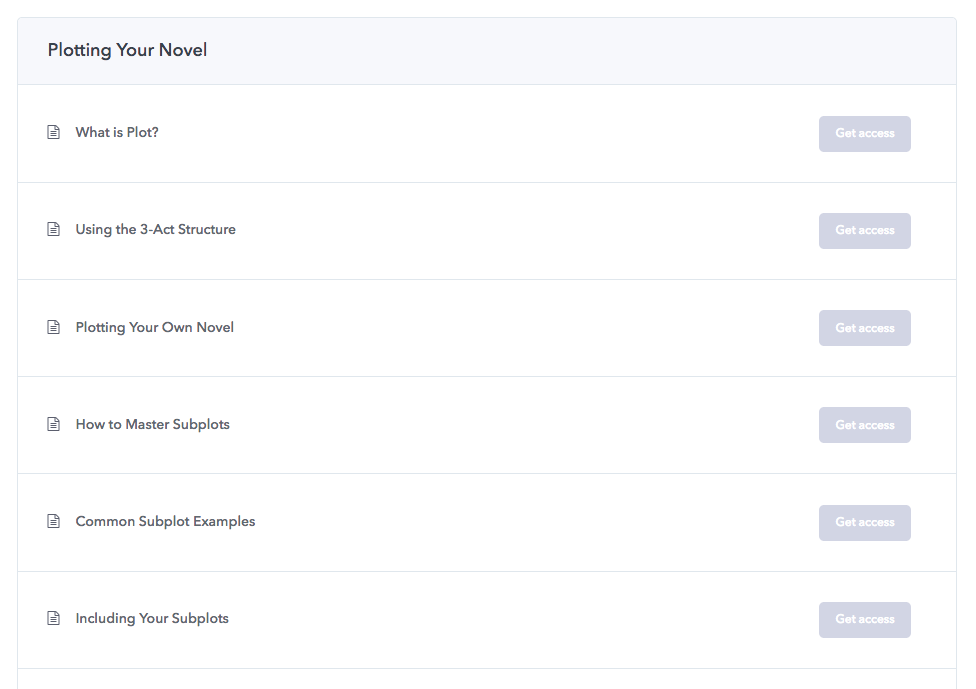Open the Plotting Your Own Novel lesson

click(154, 327)
